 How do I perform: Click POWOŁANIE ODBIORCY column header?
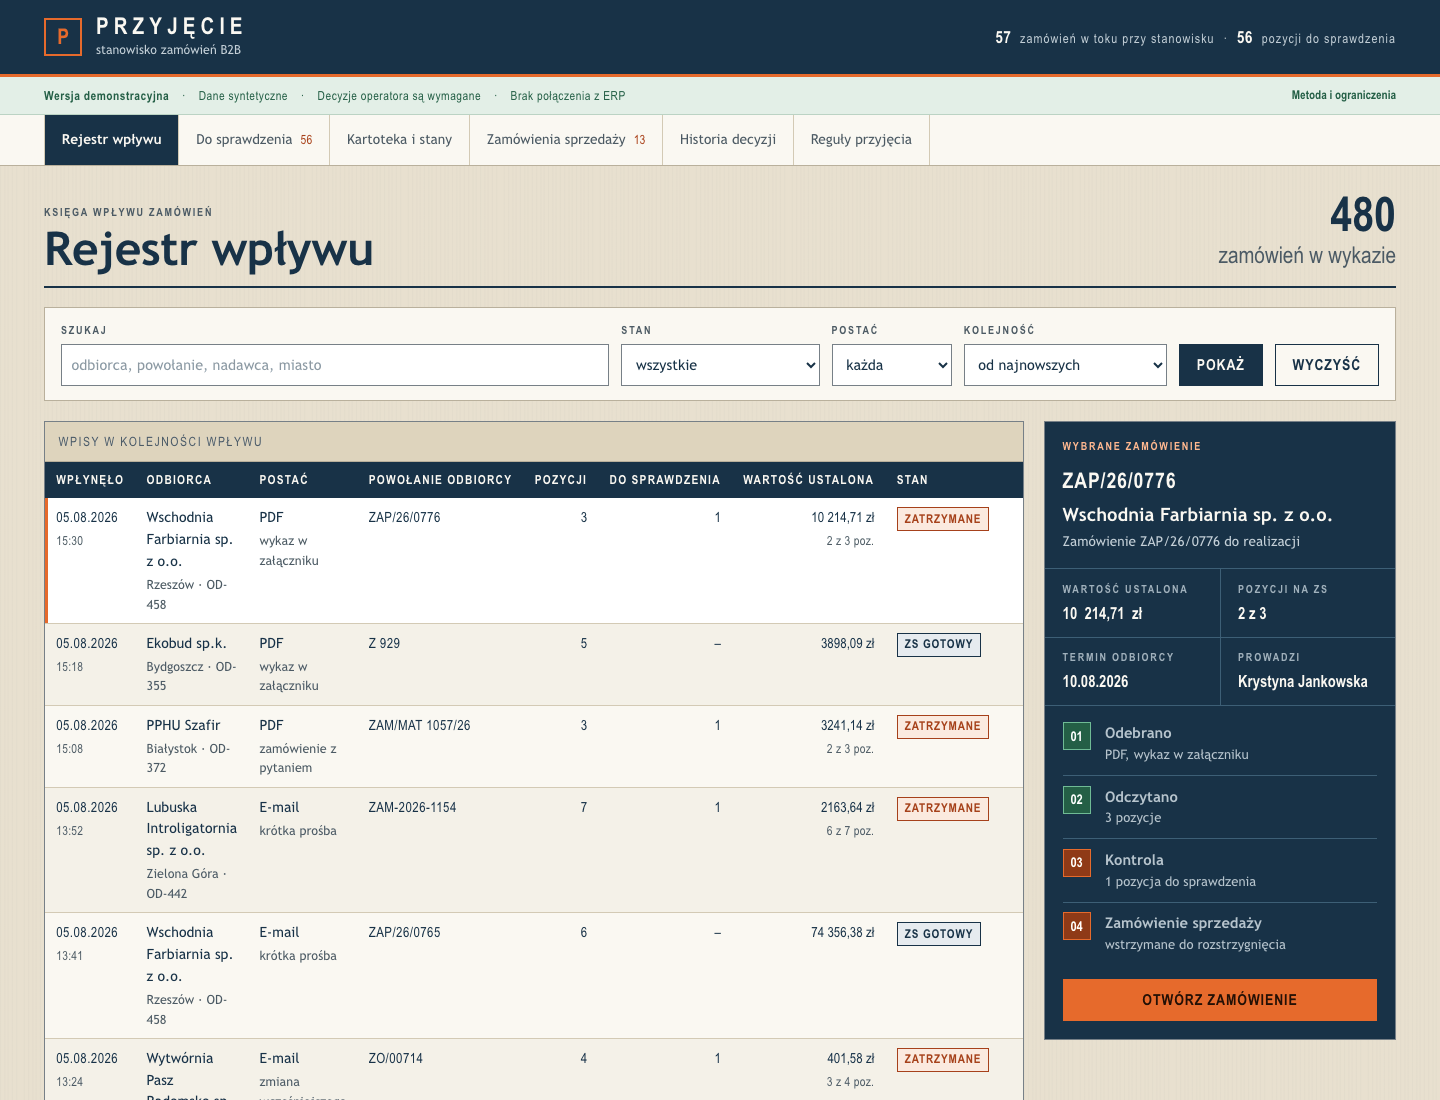click(x=440, y=480)
